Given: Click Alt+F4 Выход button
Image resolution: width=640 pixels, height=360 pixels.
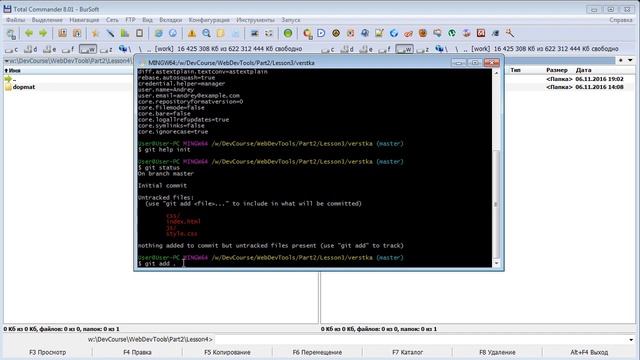Looking at the screenshot, I should coord(589,352).
